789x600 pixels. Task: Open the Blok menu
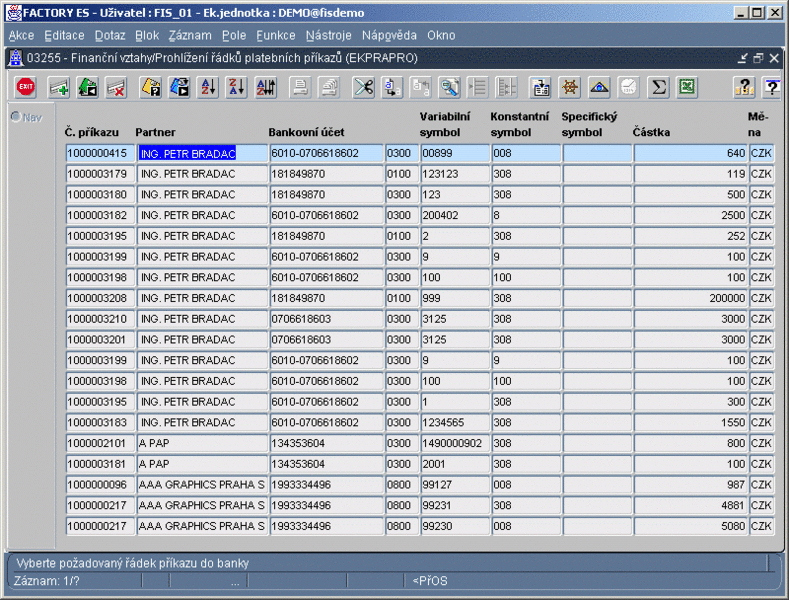coord(147,35)
